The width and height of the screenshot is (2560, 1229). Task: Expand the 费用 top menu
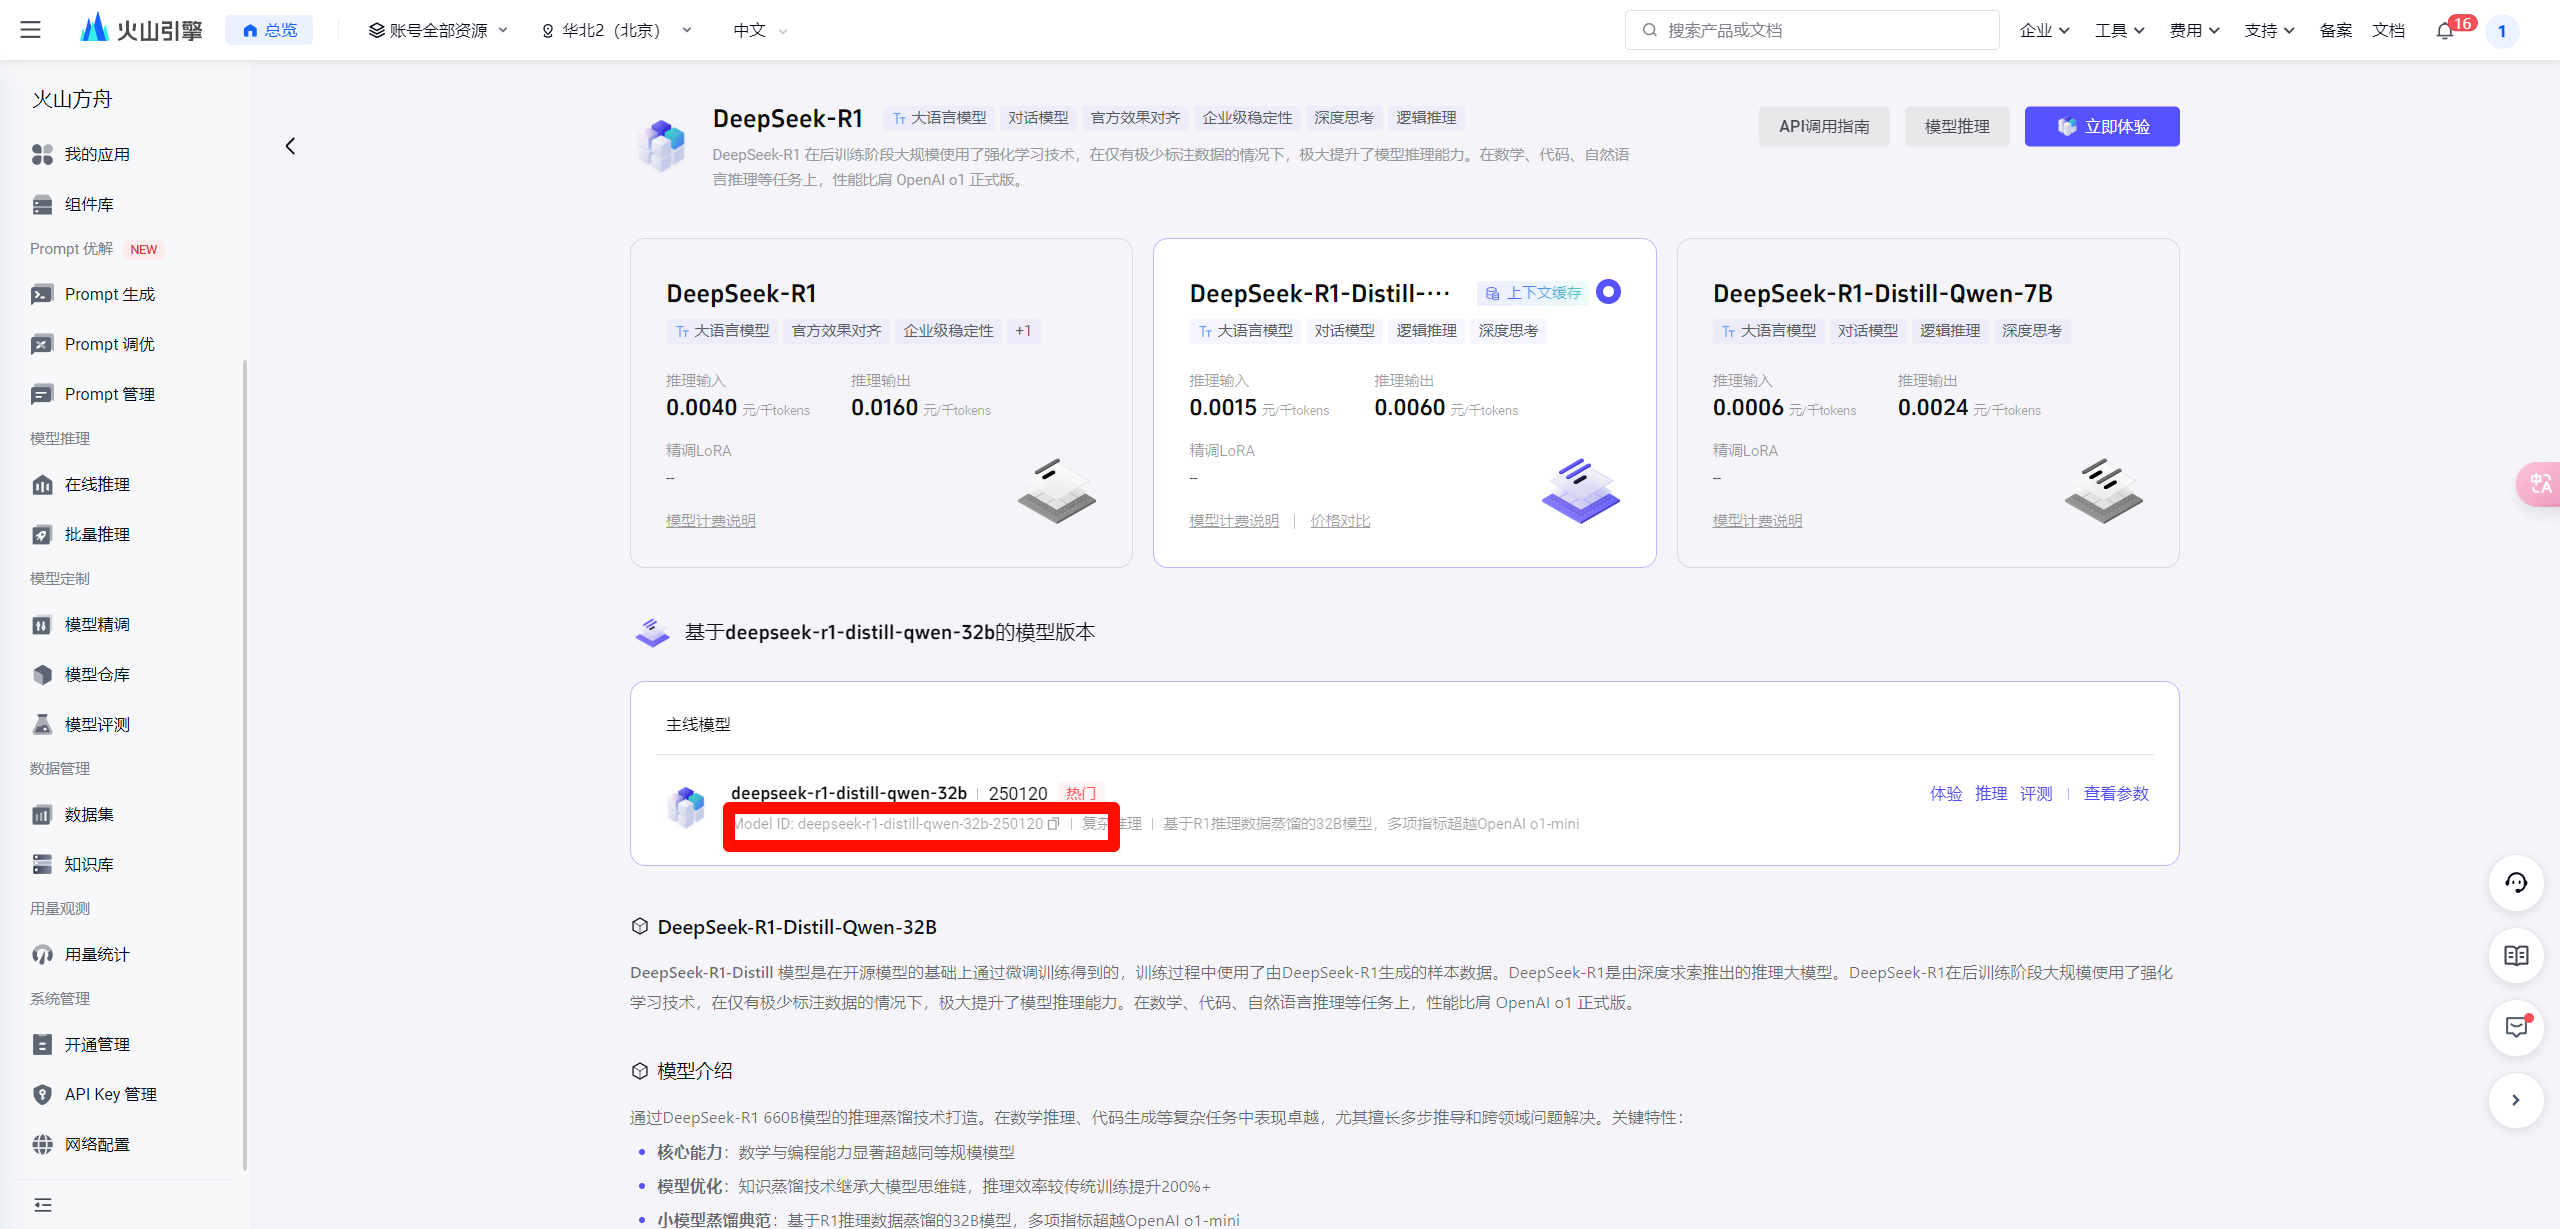coord(2194,30)
